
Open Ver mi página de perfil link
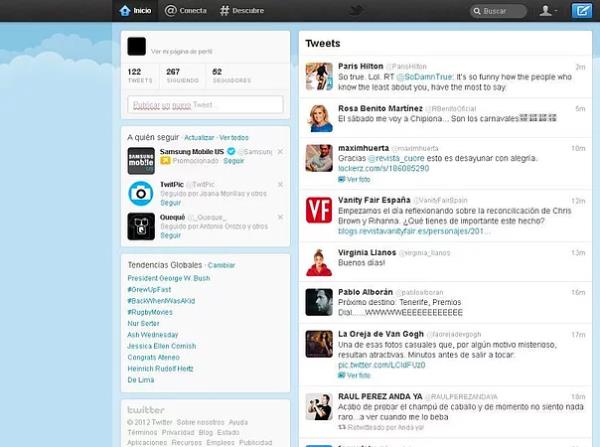[182, 52]
